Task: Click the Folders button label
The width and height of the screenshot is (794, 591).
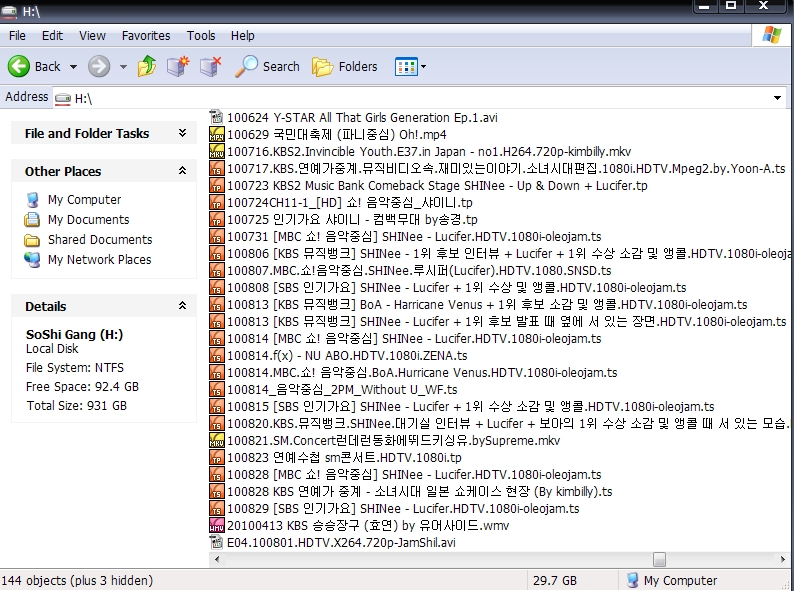Action: (x=358, y=66)
